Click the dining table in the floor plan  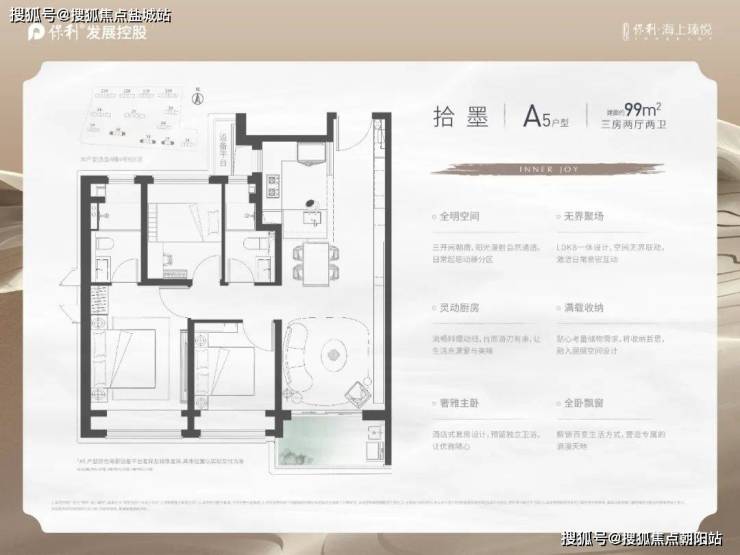(x=316, y=263)
